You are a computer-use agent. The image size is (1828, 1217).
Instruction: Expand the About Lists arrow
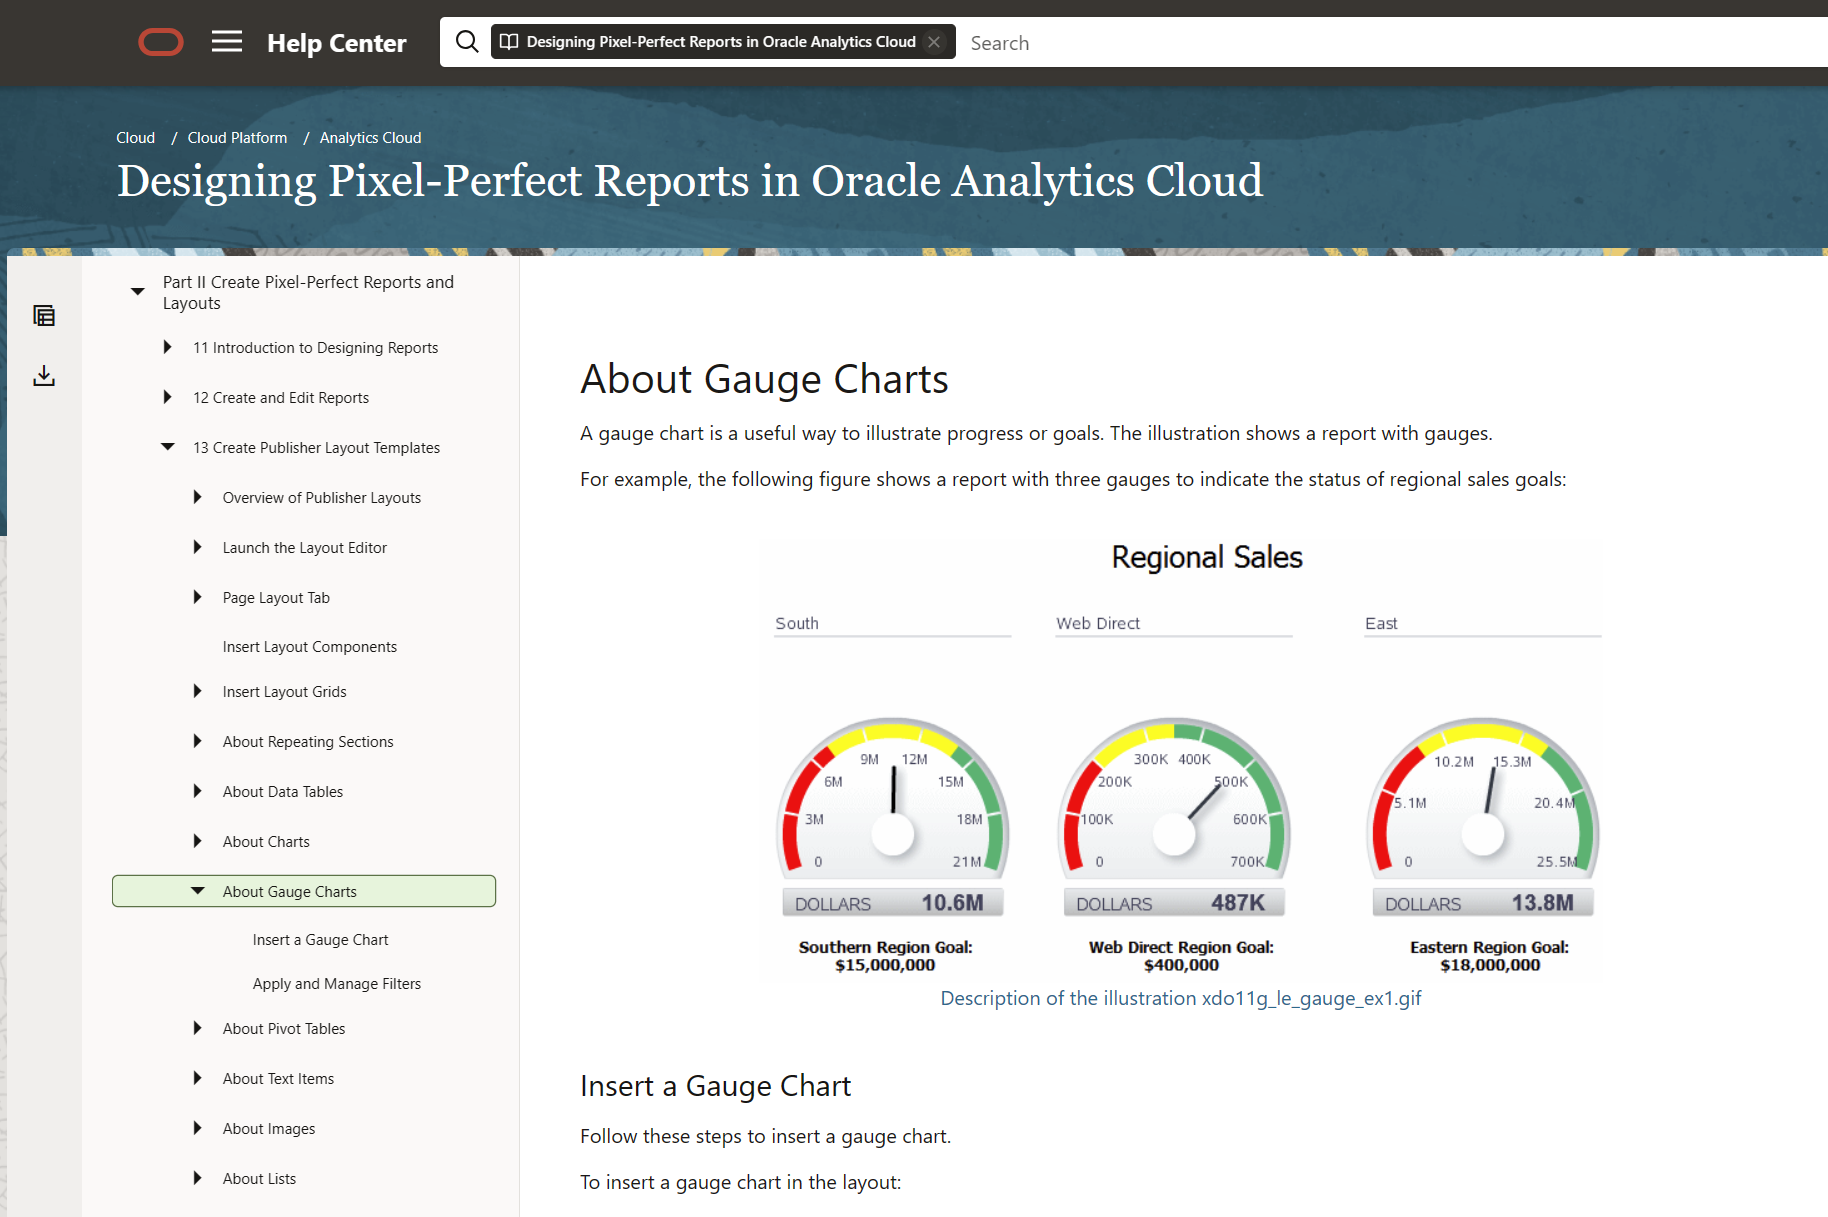click(x=197, y=1178)
